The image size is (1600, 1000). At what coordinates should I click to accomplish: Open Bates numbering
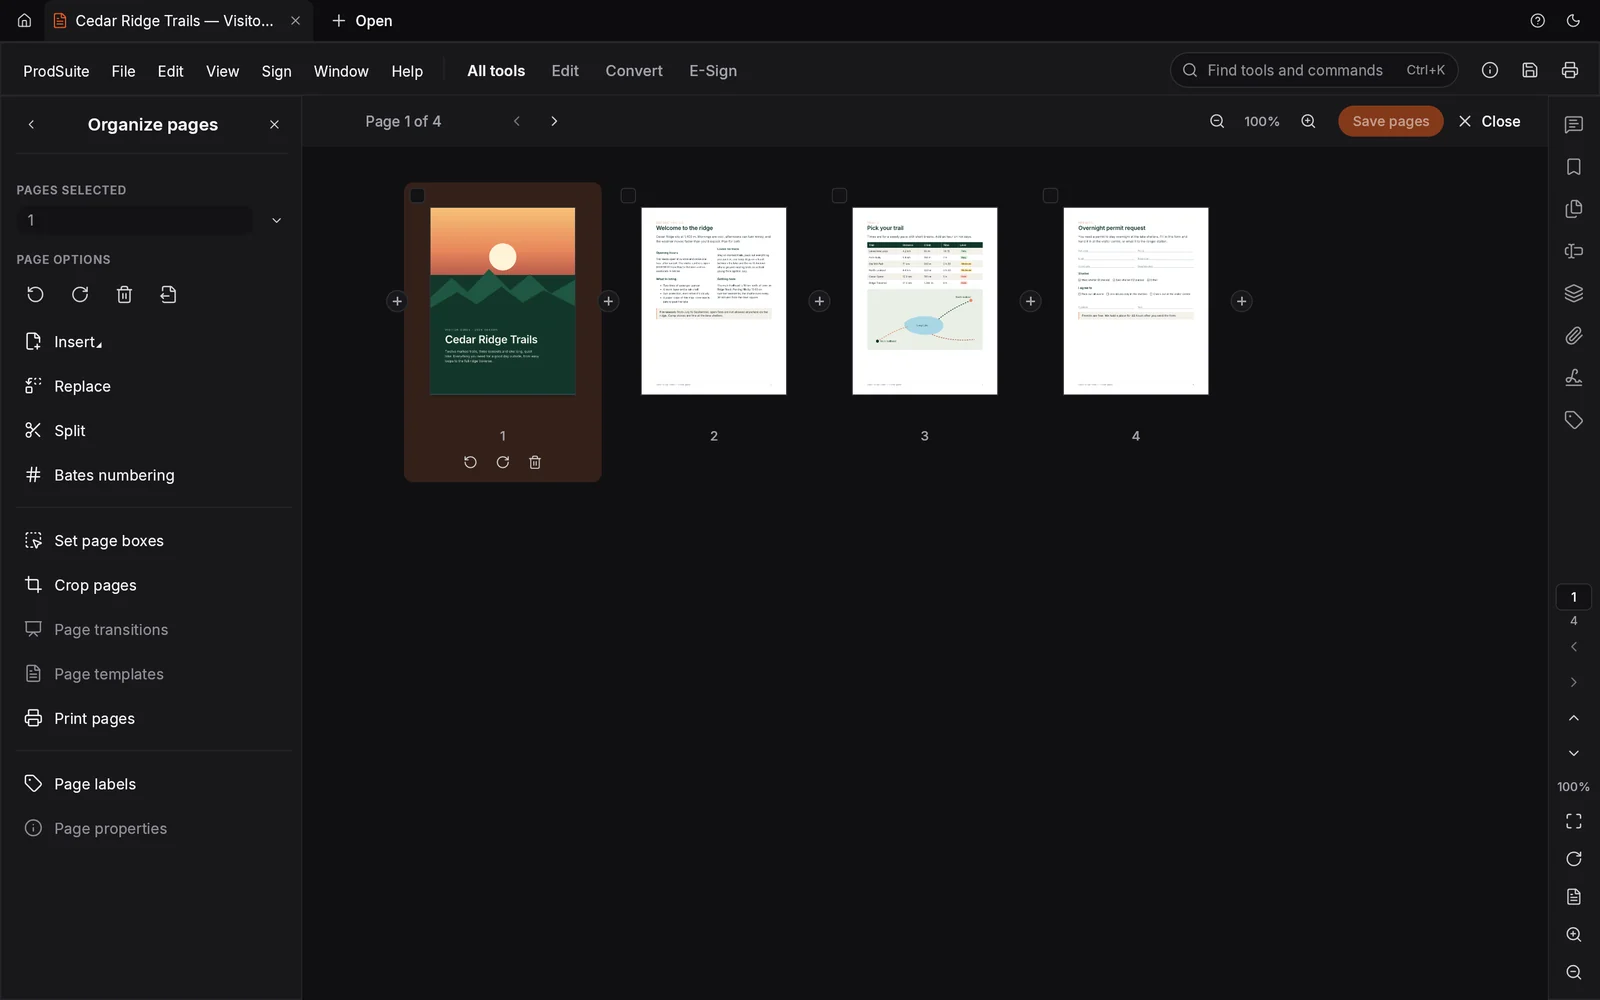coord(114,475)
